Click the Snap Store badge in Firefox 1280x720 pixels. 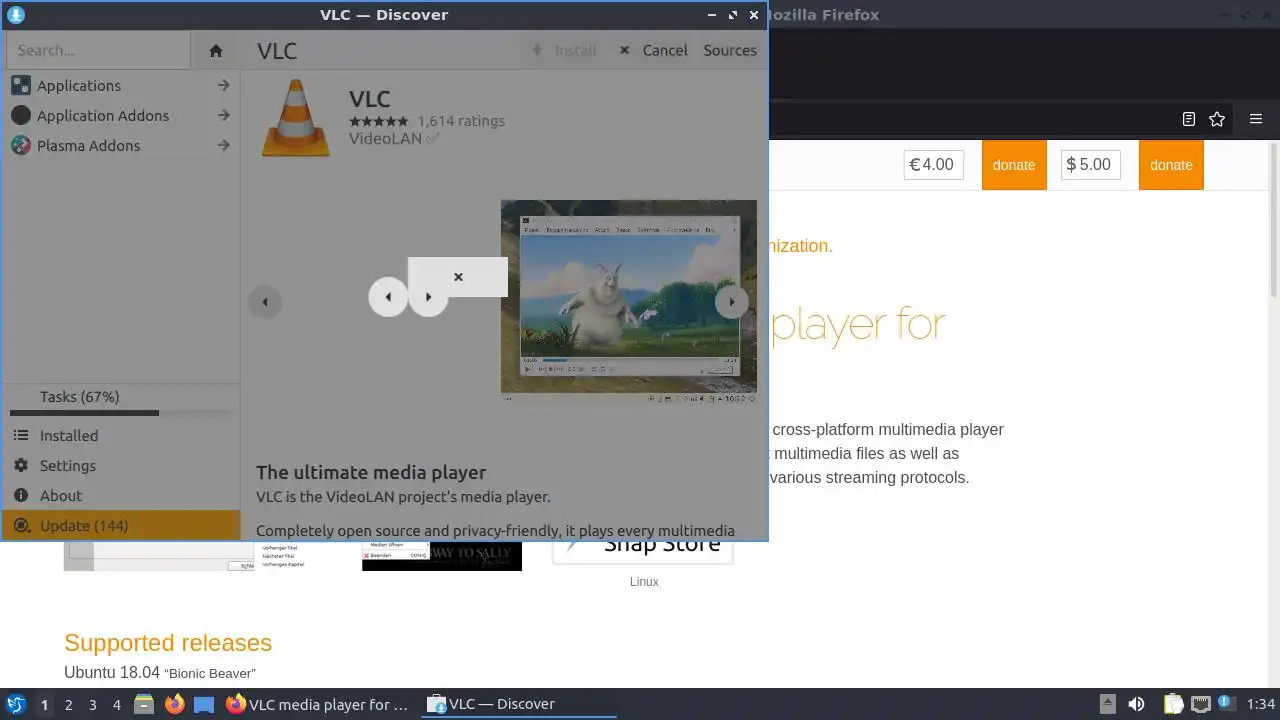pyautogui.click(x=643, y=552)
